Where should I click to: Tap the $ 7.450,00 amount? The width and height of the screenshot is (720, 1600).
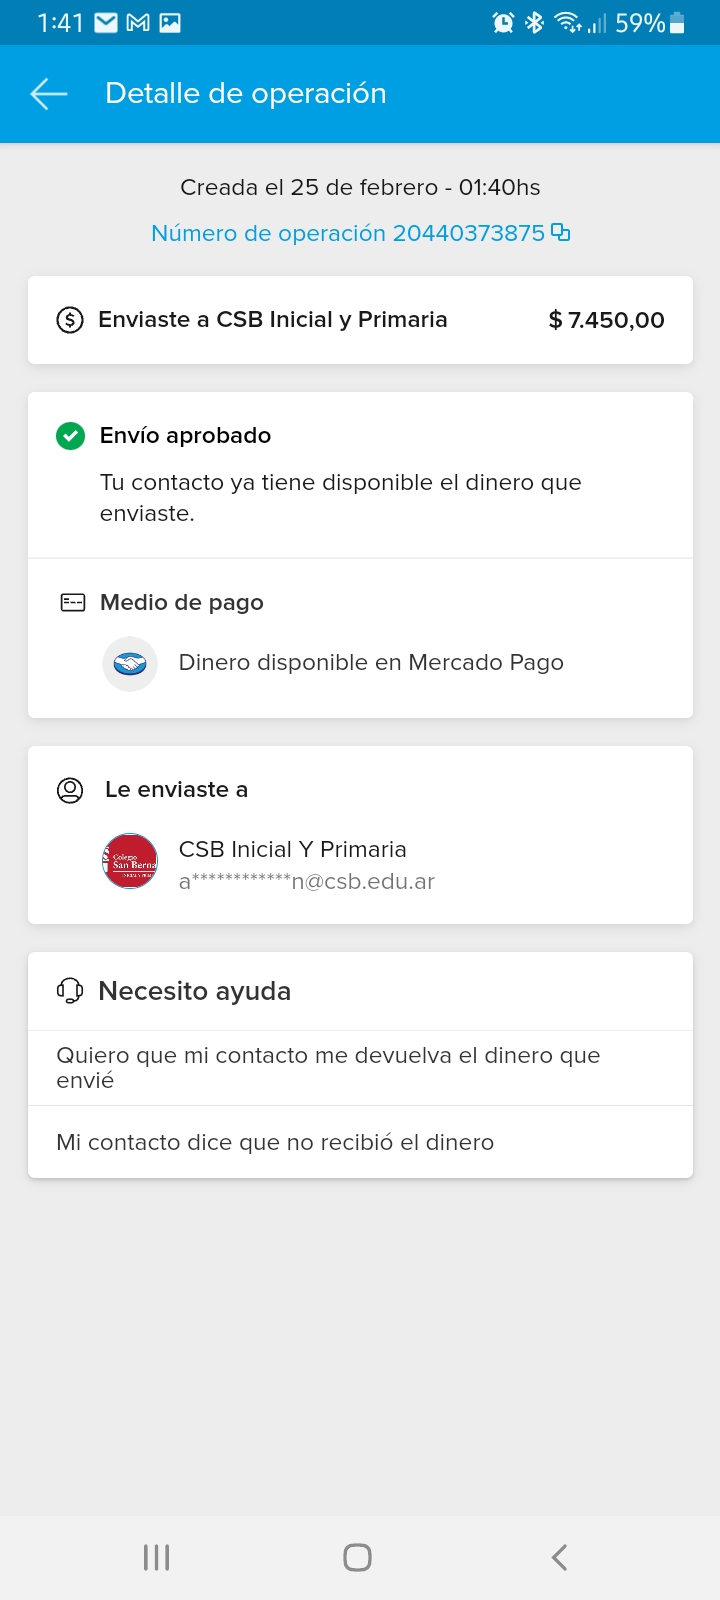tap(606, 320)
